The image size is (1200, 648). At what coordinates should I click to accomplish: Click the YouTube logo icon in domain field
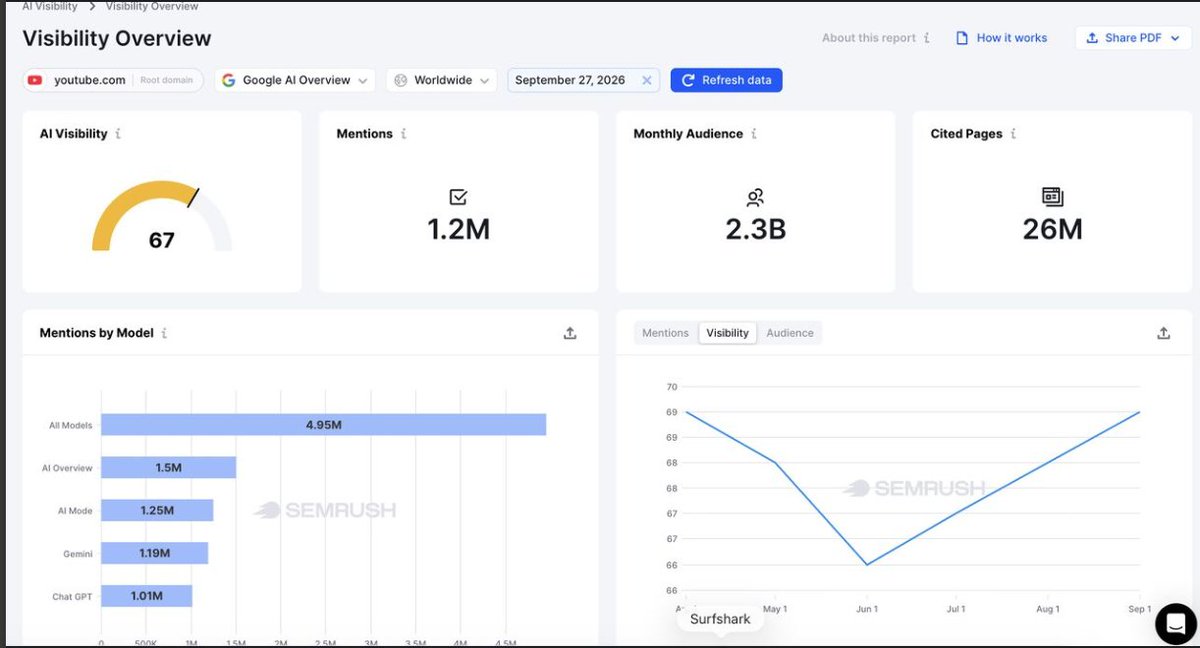tap(36, 80)
